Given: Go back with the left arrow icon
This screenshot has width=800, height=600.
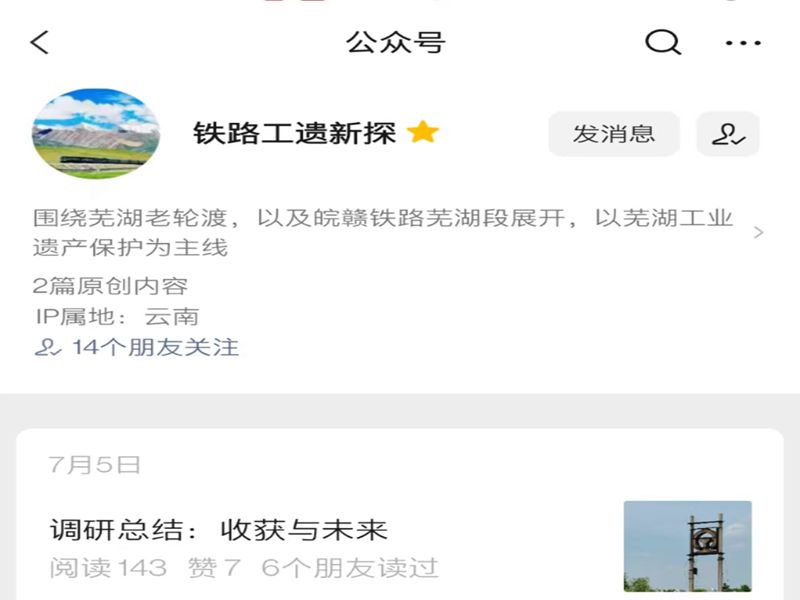Looking at the screenshot, I should (x=39, y=42).
